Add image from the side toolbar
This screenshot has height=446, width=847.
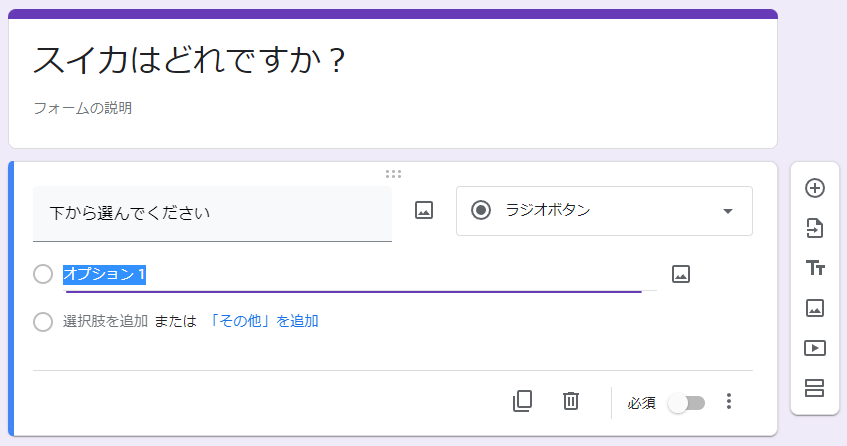pos(815,308)
